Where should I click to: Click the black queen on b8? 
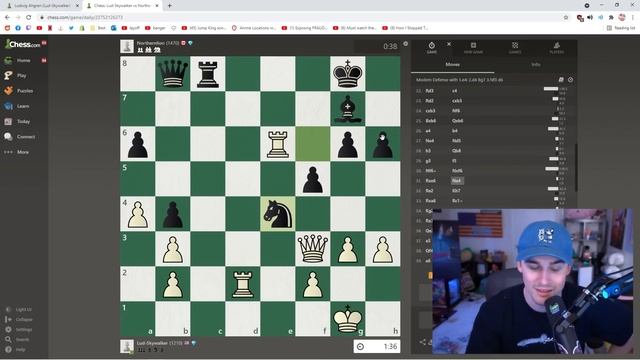tap(173, 74)
